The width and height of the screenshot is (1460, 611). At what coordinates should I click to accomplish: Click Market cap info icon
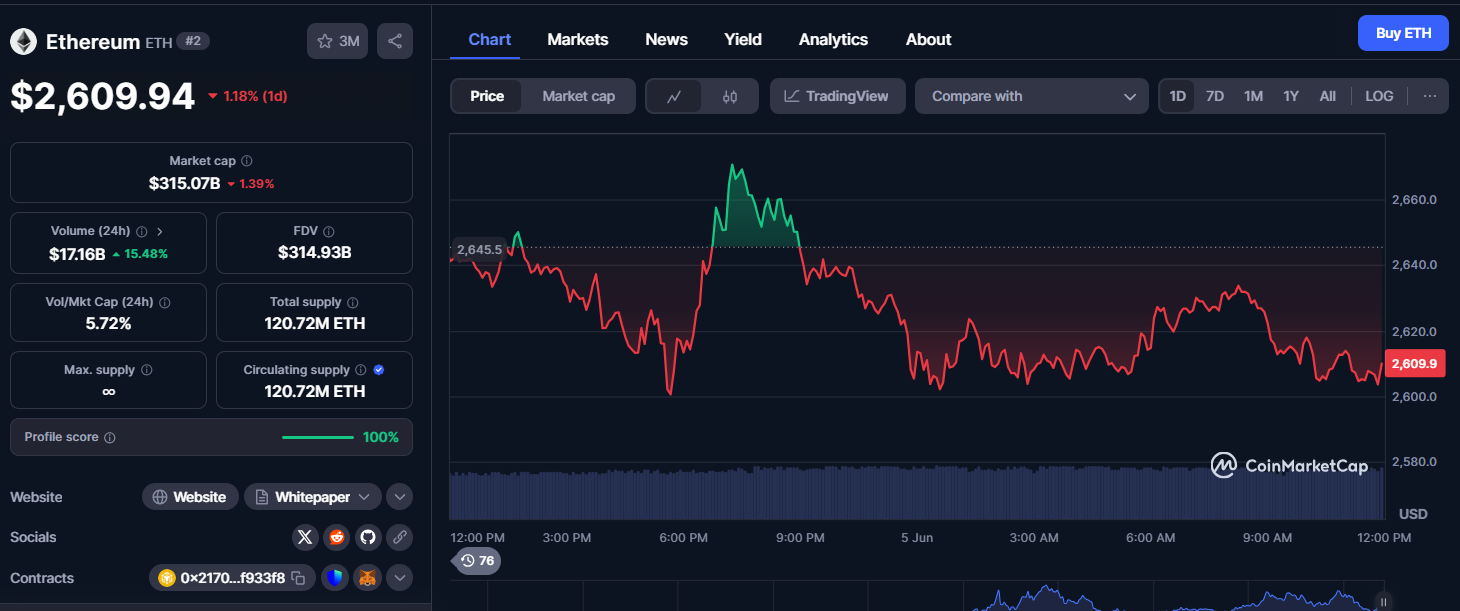(247, 161)
